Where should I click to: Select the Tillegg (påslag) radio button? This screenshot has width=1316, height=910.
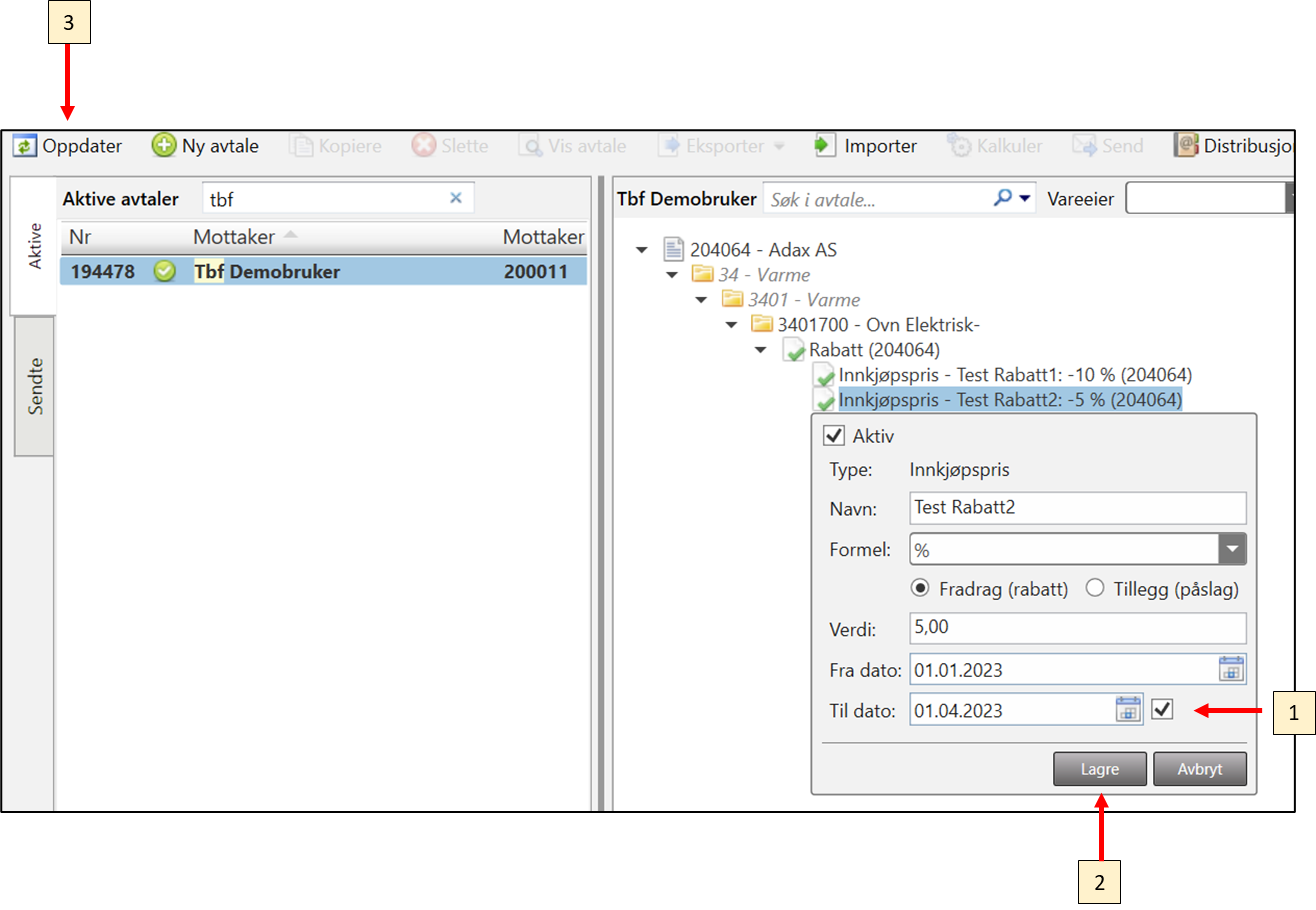click(1095, 588)
